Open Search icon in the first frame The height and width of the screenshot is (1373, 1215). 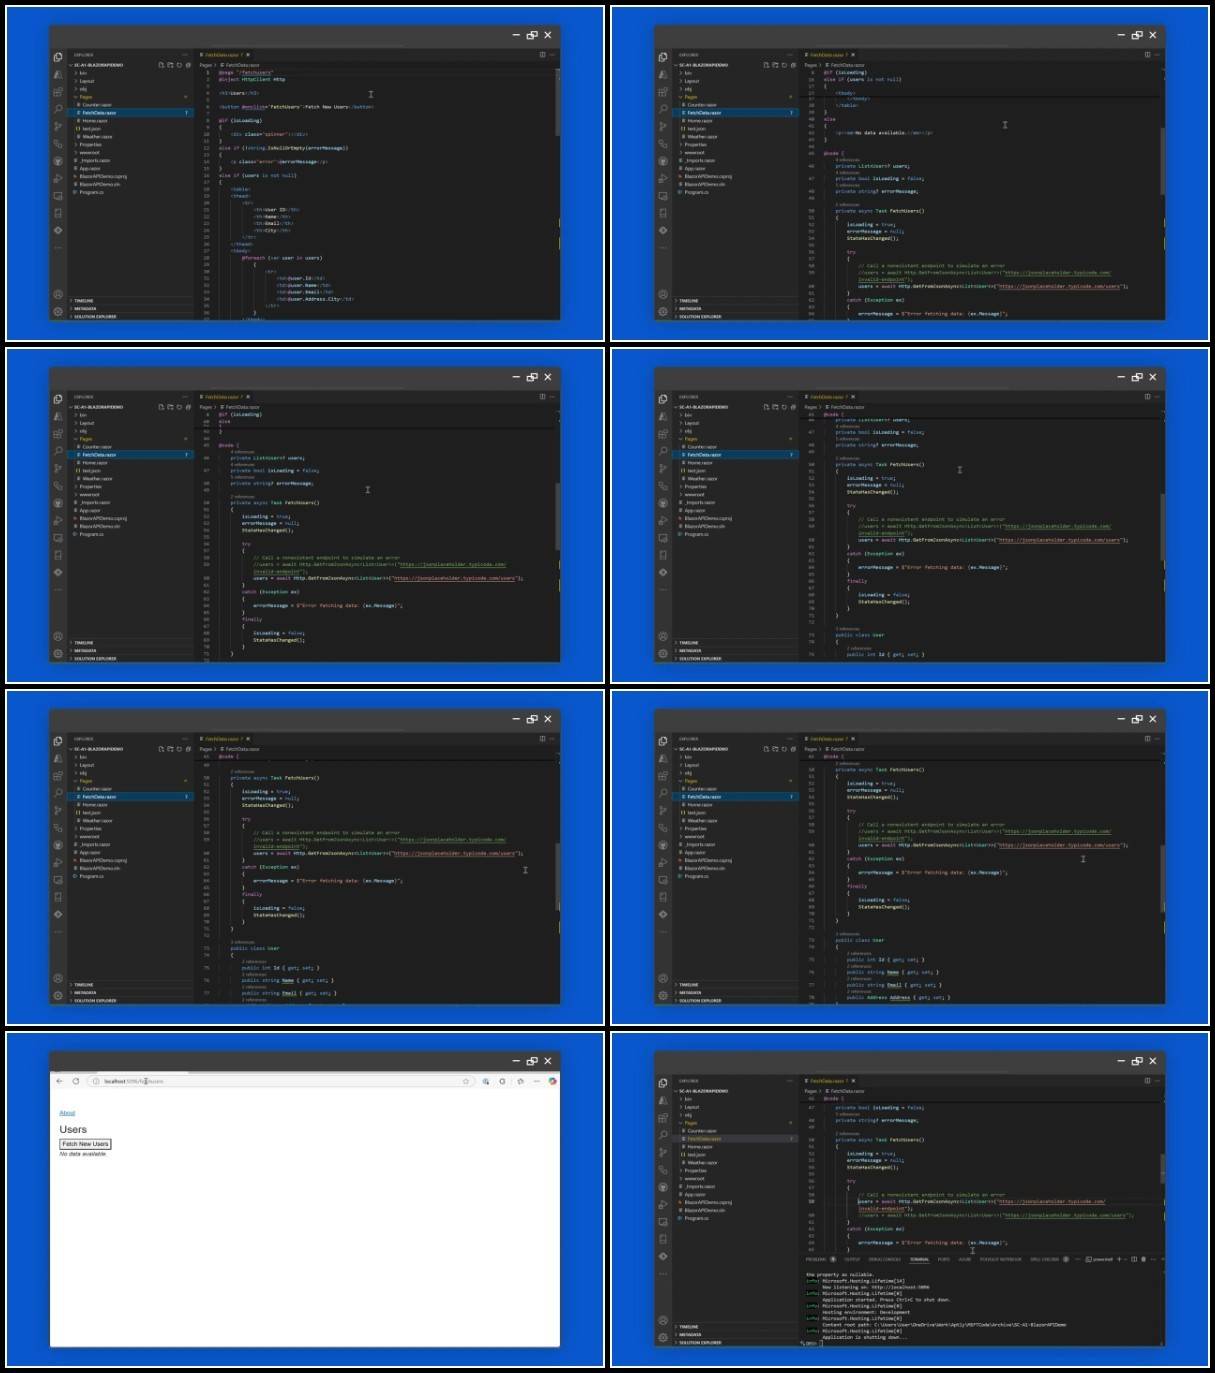[58, 108]
